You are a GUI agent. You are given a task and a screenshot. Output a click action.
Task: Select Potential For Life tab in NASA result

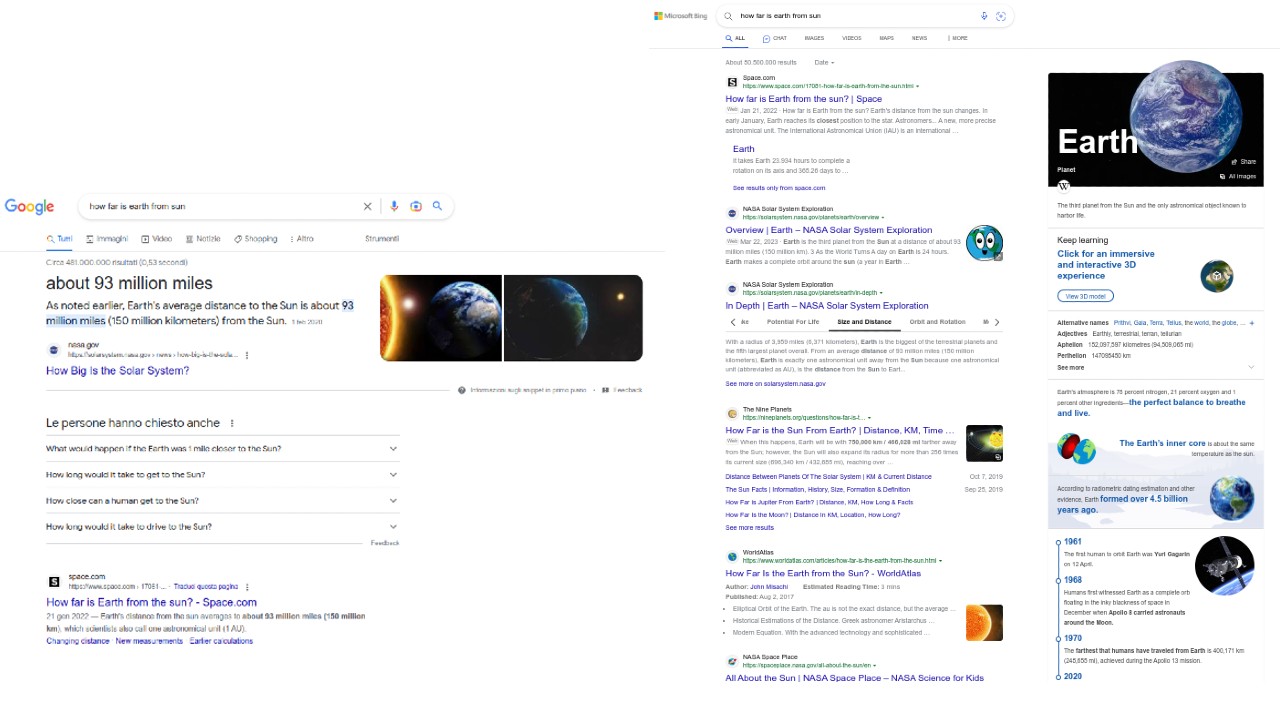pyautogui.click(x=793, y=322)
